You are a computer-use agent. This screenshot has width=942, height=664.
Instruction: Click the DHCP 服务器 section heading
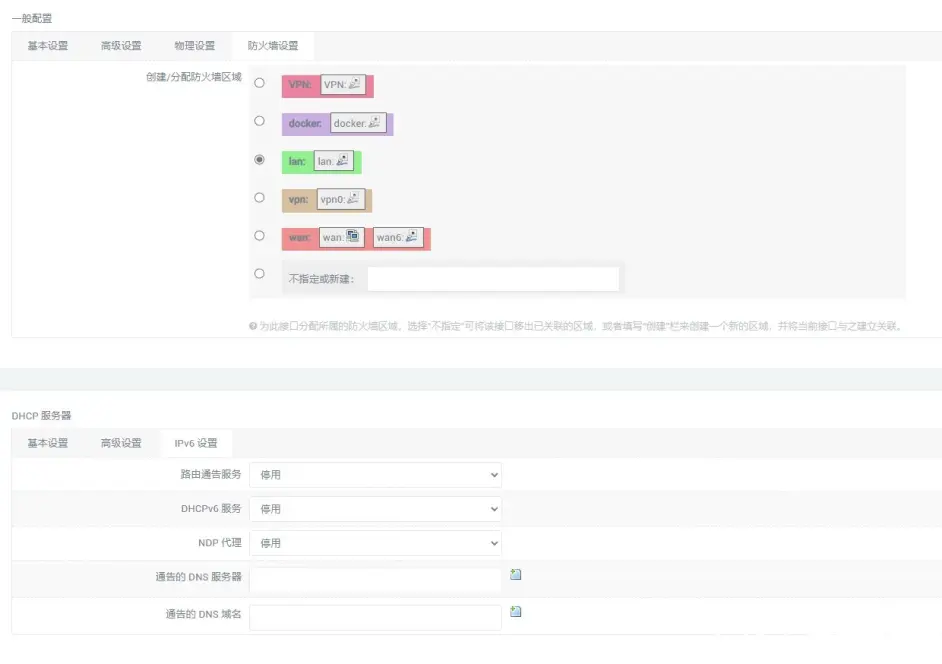point(41,416)
